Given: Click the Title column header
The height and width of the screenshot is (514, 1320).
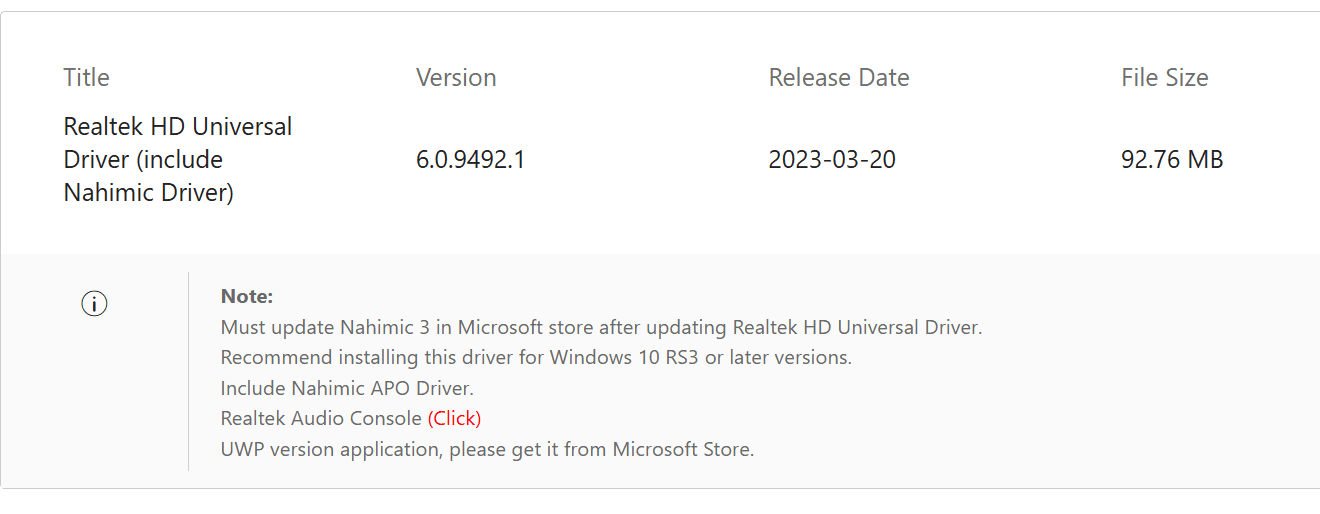Looking at the screenshot, I should click(86, 78).
